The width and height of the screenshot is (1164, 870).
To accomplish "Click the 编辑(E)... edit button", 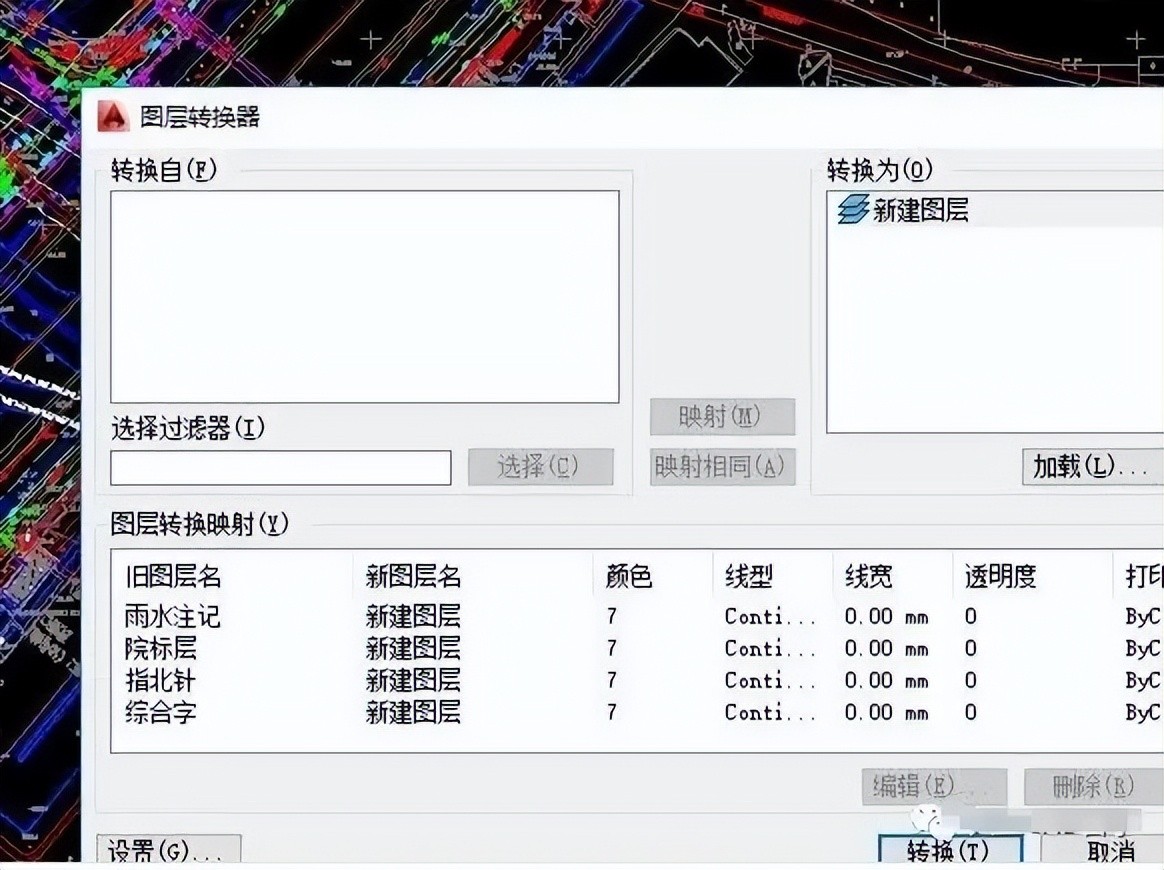I will pyautogui.click(x=933, y=787).
